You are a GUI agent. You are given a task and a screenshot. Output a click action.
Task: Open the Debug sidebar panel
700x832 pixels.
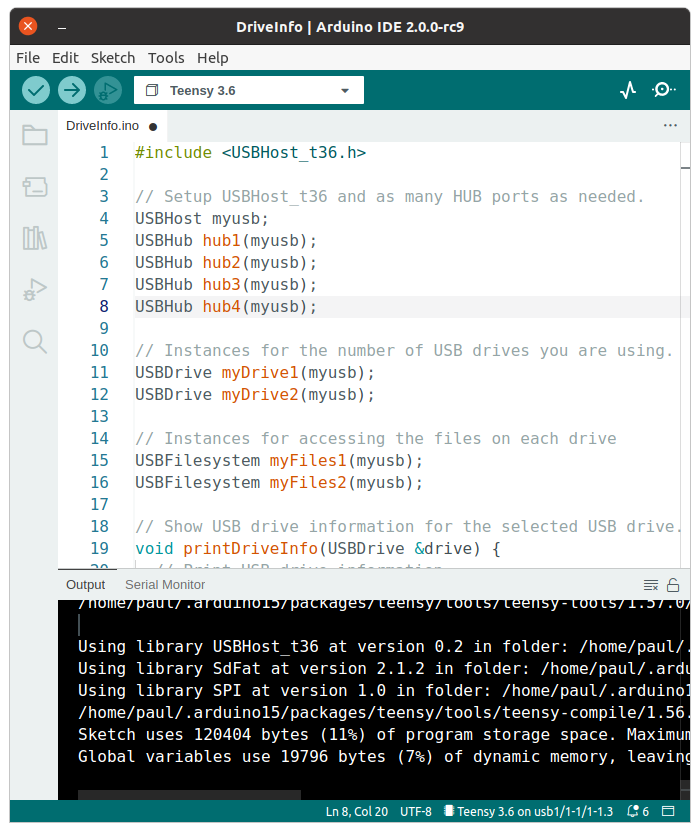(x=35, y=290)
